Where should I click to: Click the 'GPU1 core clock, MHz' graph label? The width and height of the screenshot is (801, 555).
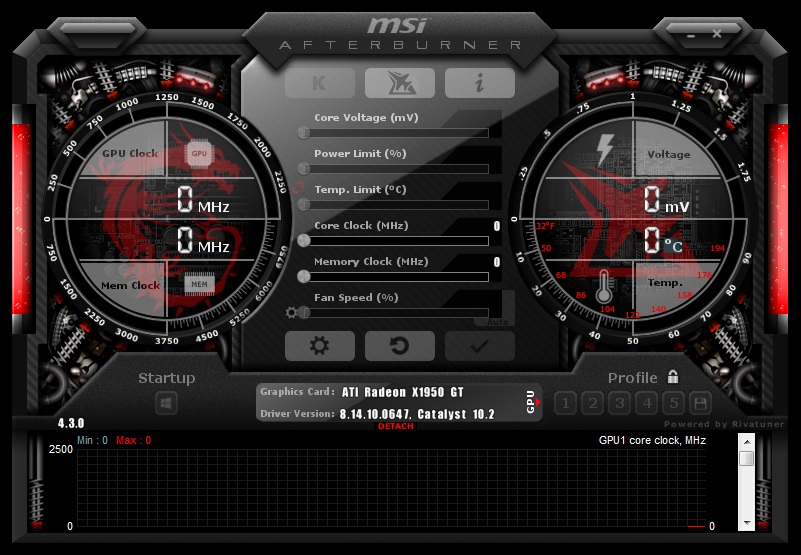[652, 440]
